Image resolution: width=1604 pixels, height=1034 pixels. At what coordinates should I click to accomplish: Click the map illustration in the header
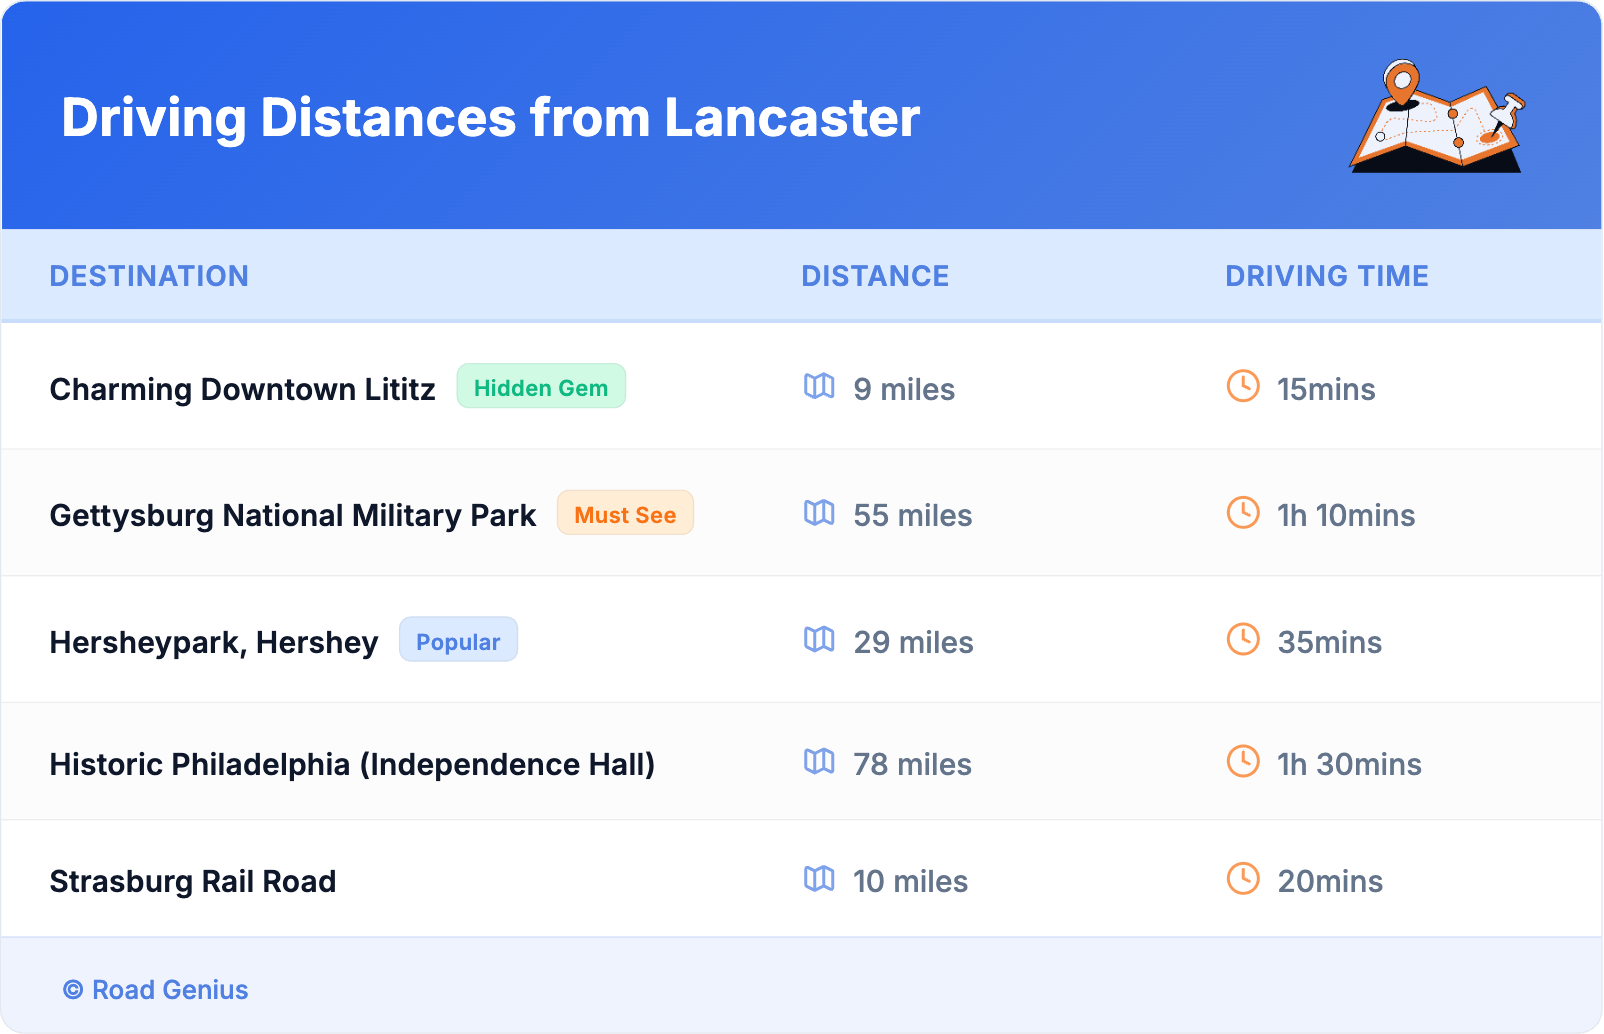coord(1437,117)
